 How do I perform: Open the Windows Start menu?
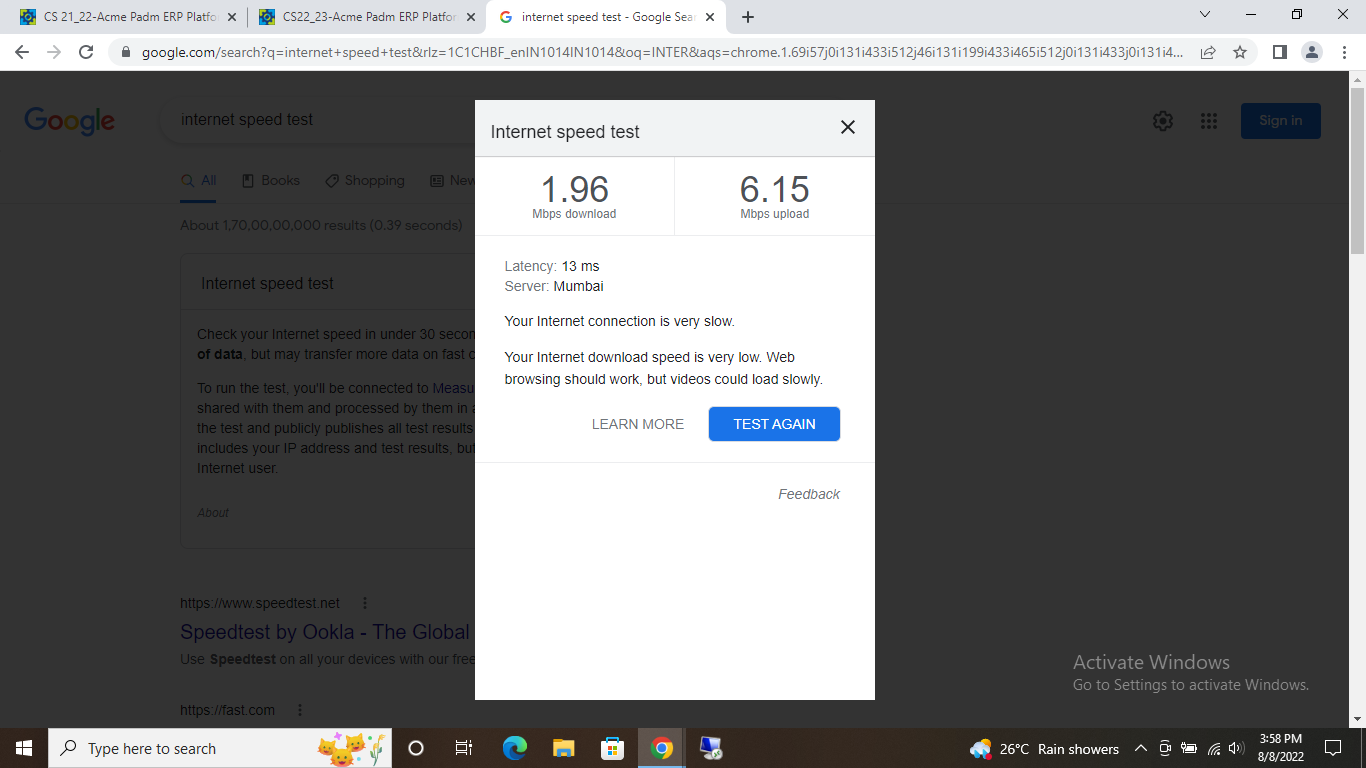[24, 748]
